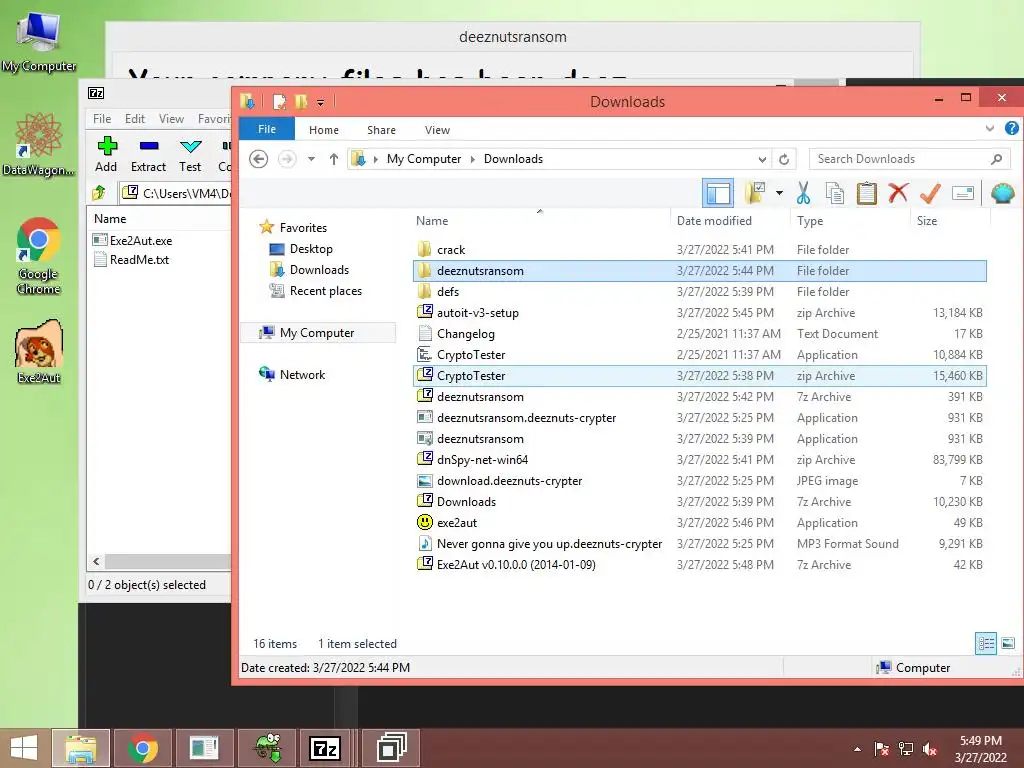Click the Refresh button beside address bar
This screenshot has width=1024, height=768.
pos(784,159)
